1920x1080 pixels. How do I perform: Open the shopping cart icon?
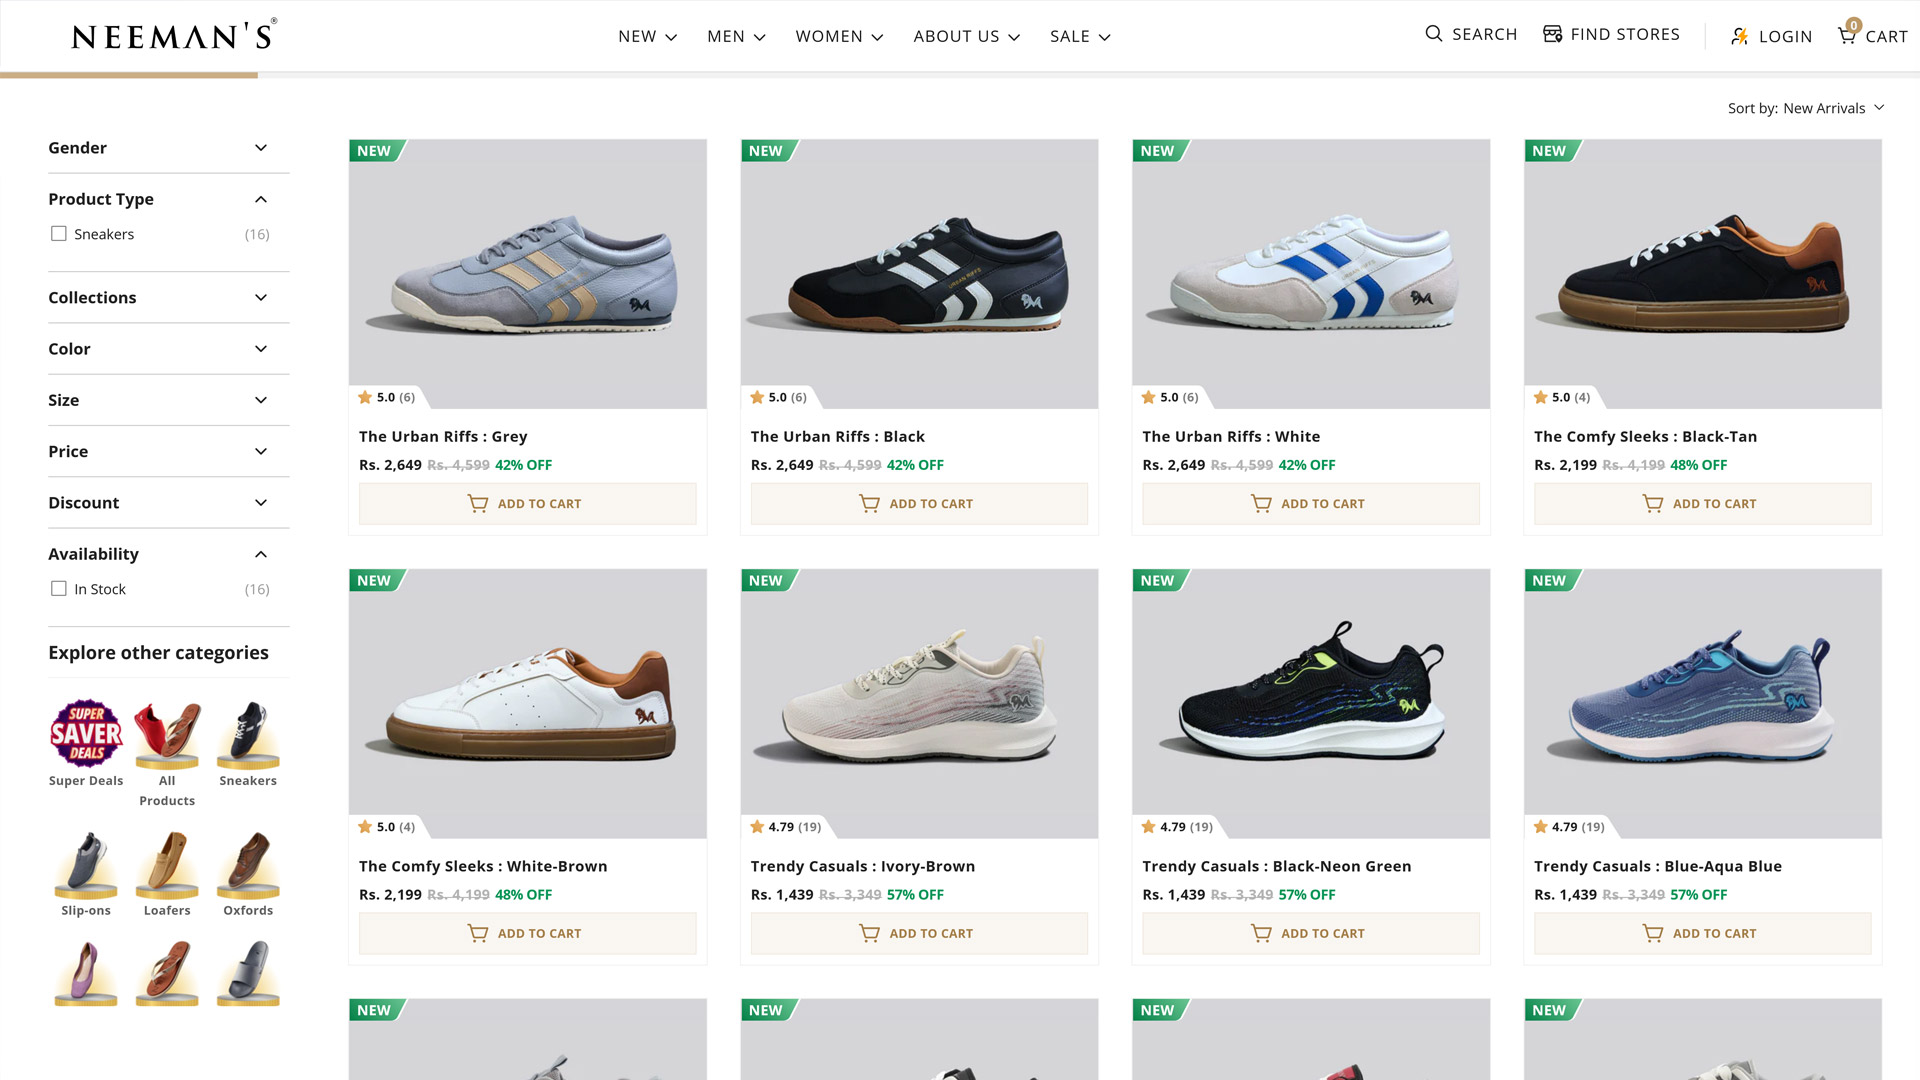pos(1847,35)
